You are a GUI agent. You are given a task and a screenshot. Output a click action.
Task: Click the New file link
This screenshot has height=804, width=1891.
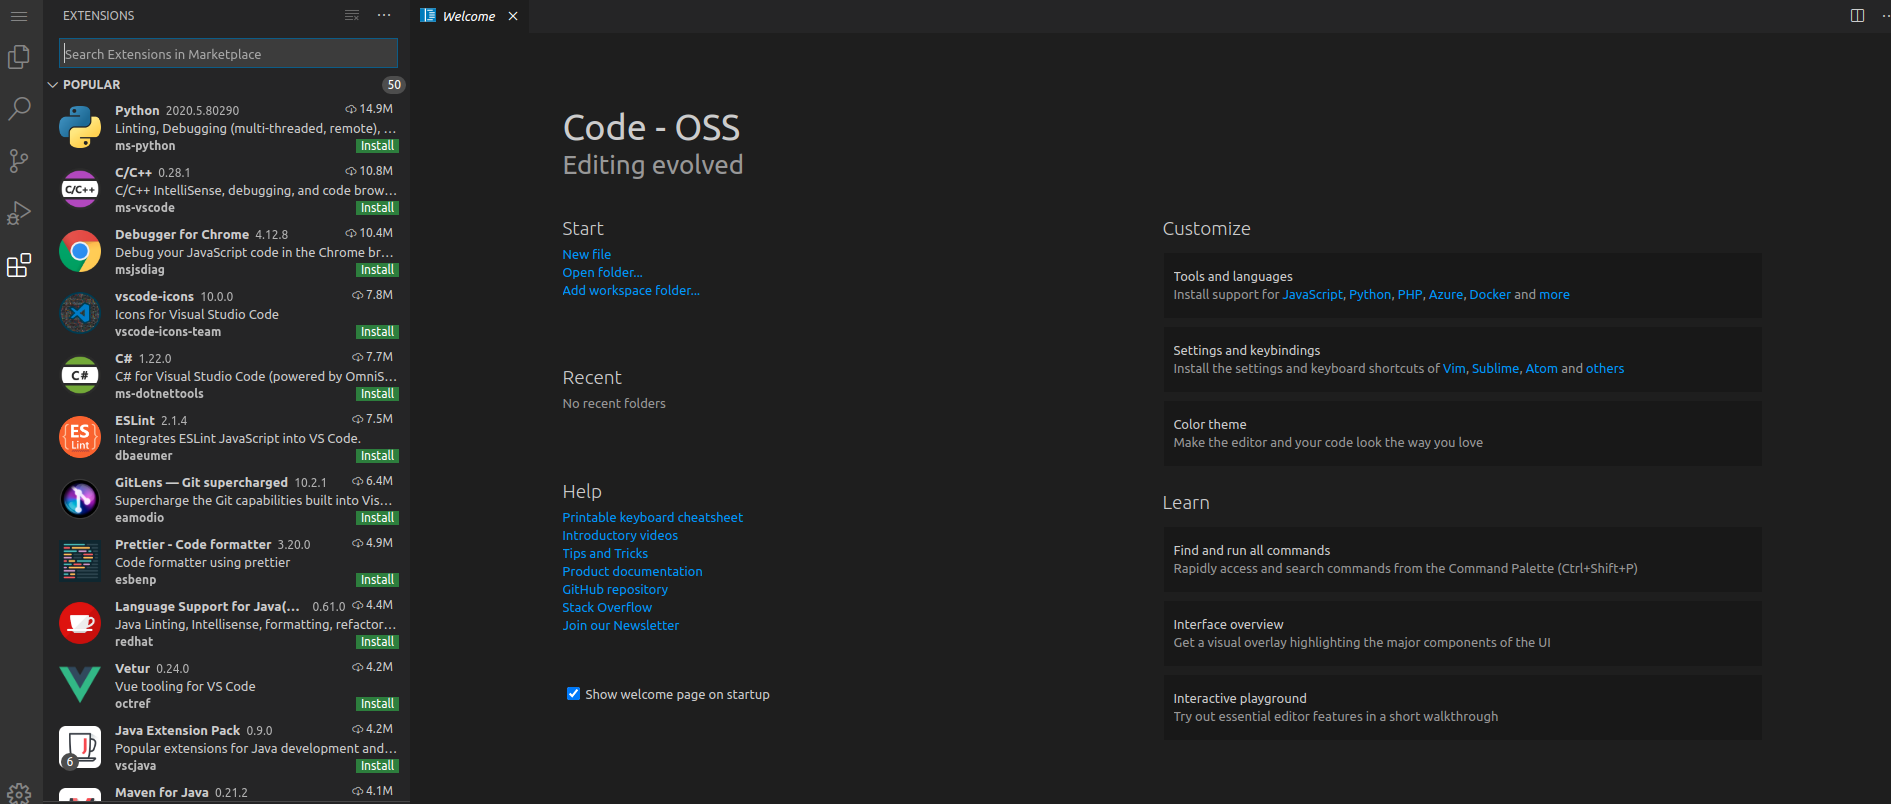[586, 254]
